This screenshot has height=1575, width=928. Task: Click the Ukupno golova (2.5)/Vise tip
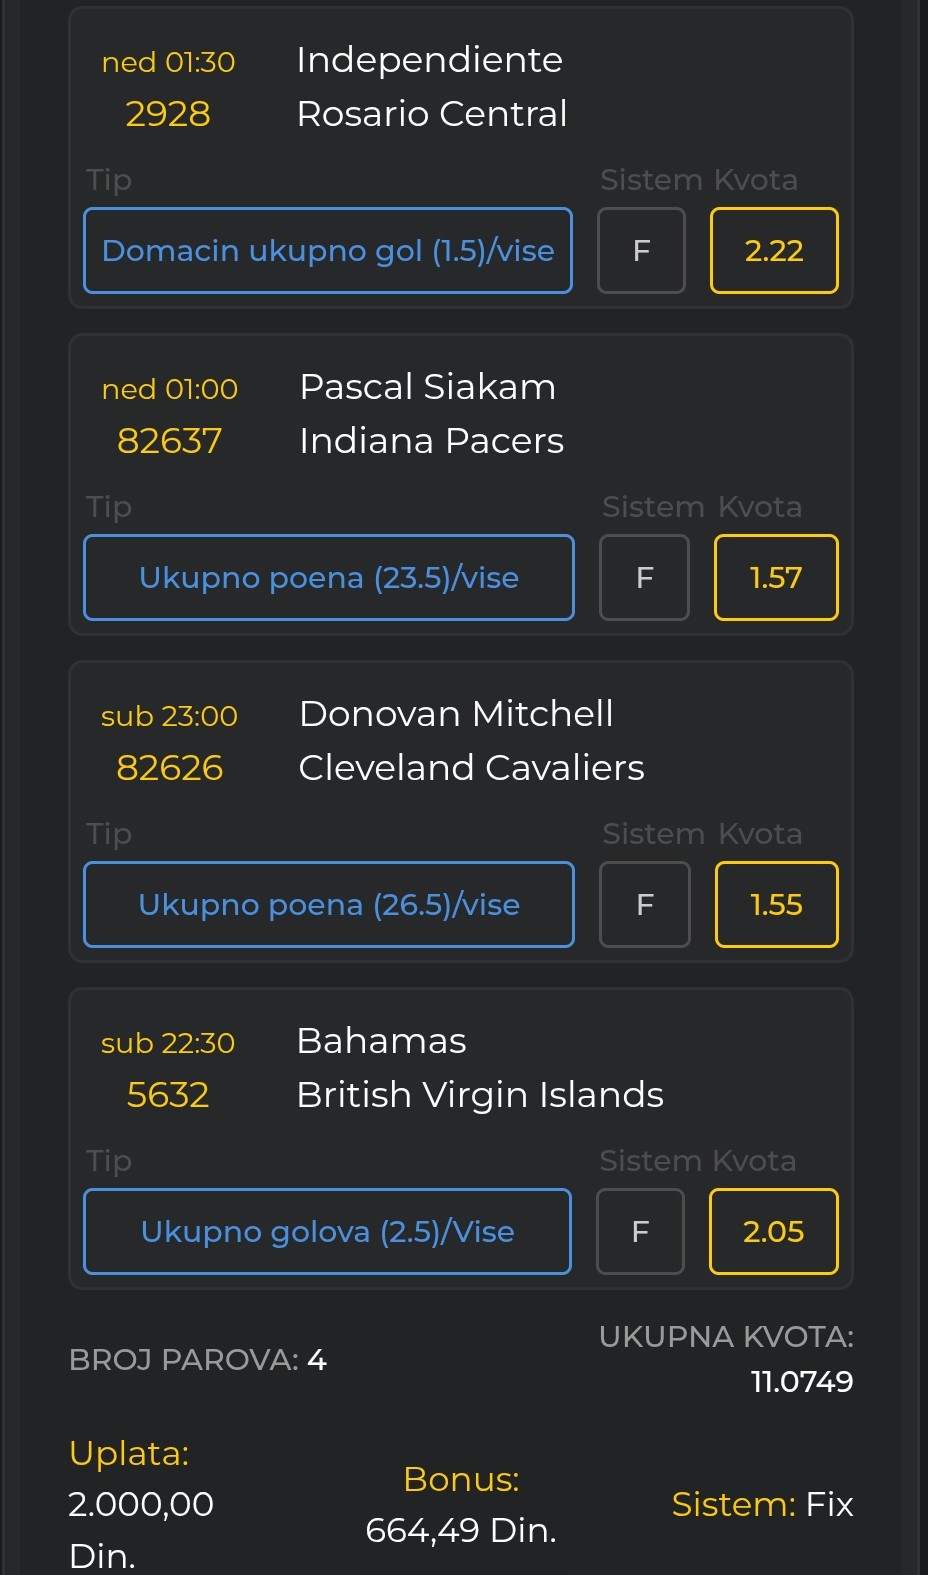click(x=327, y=1232)
